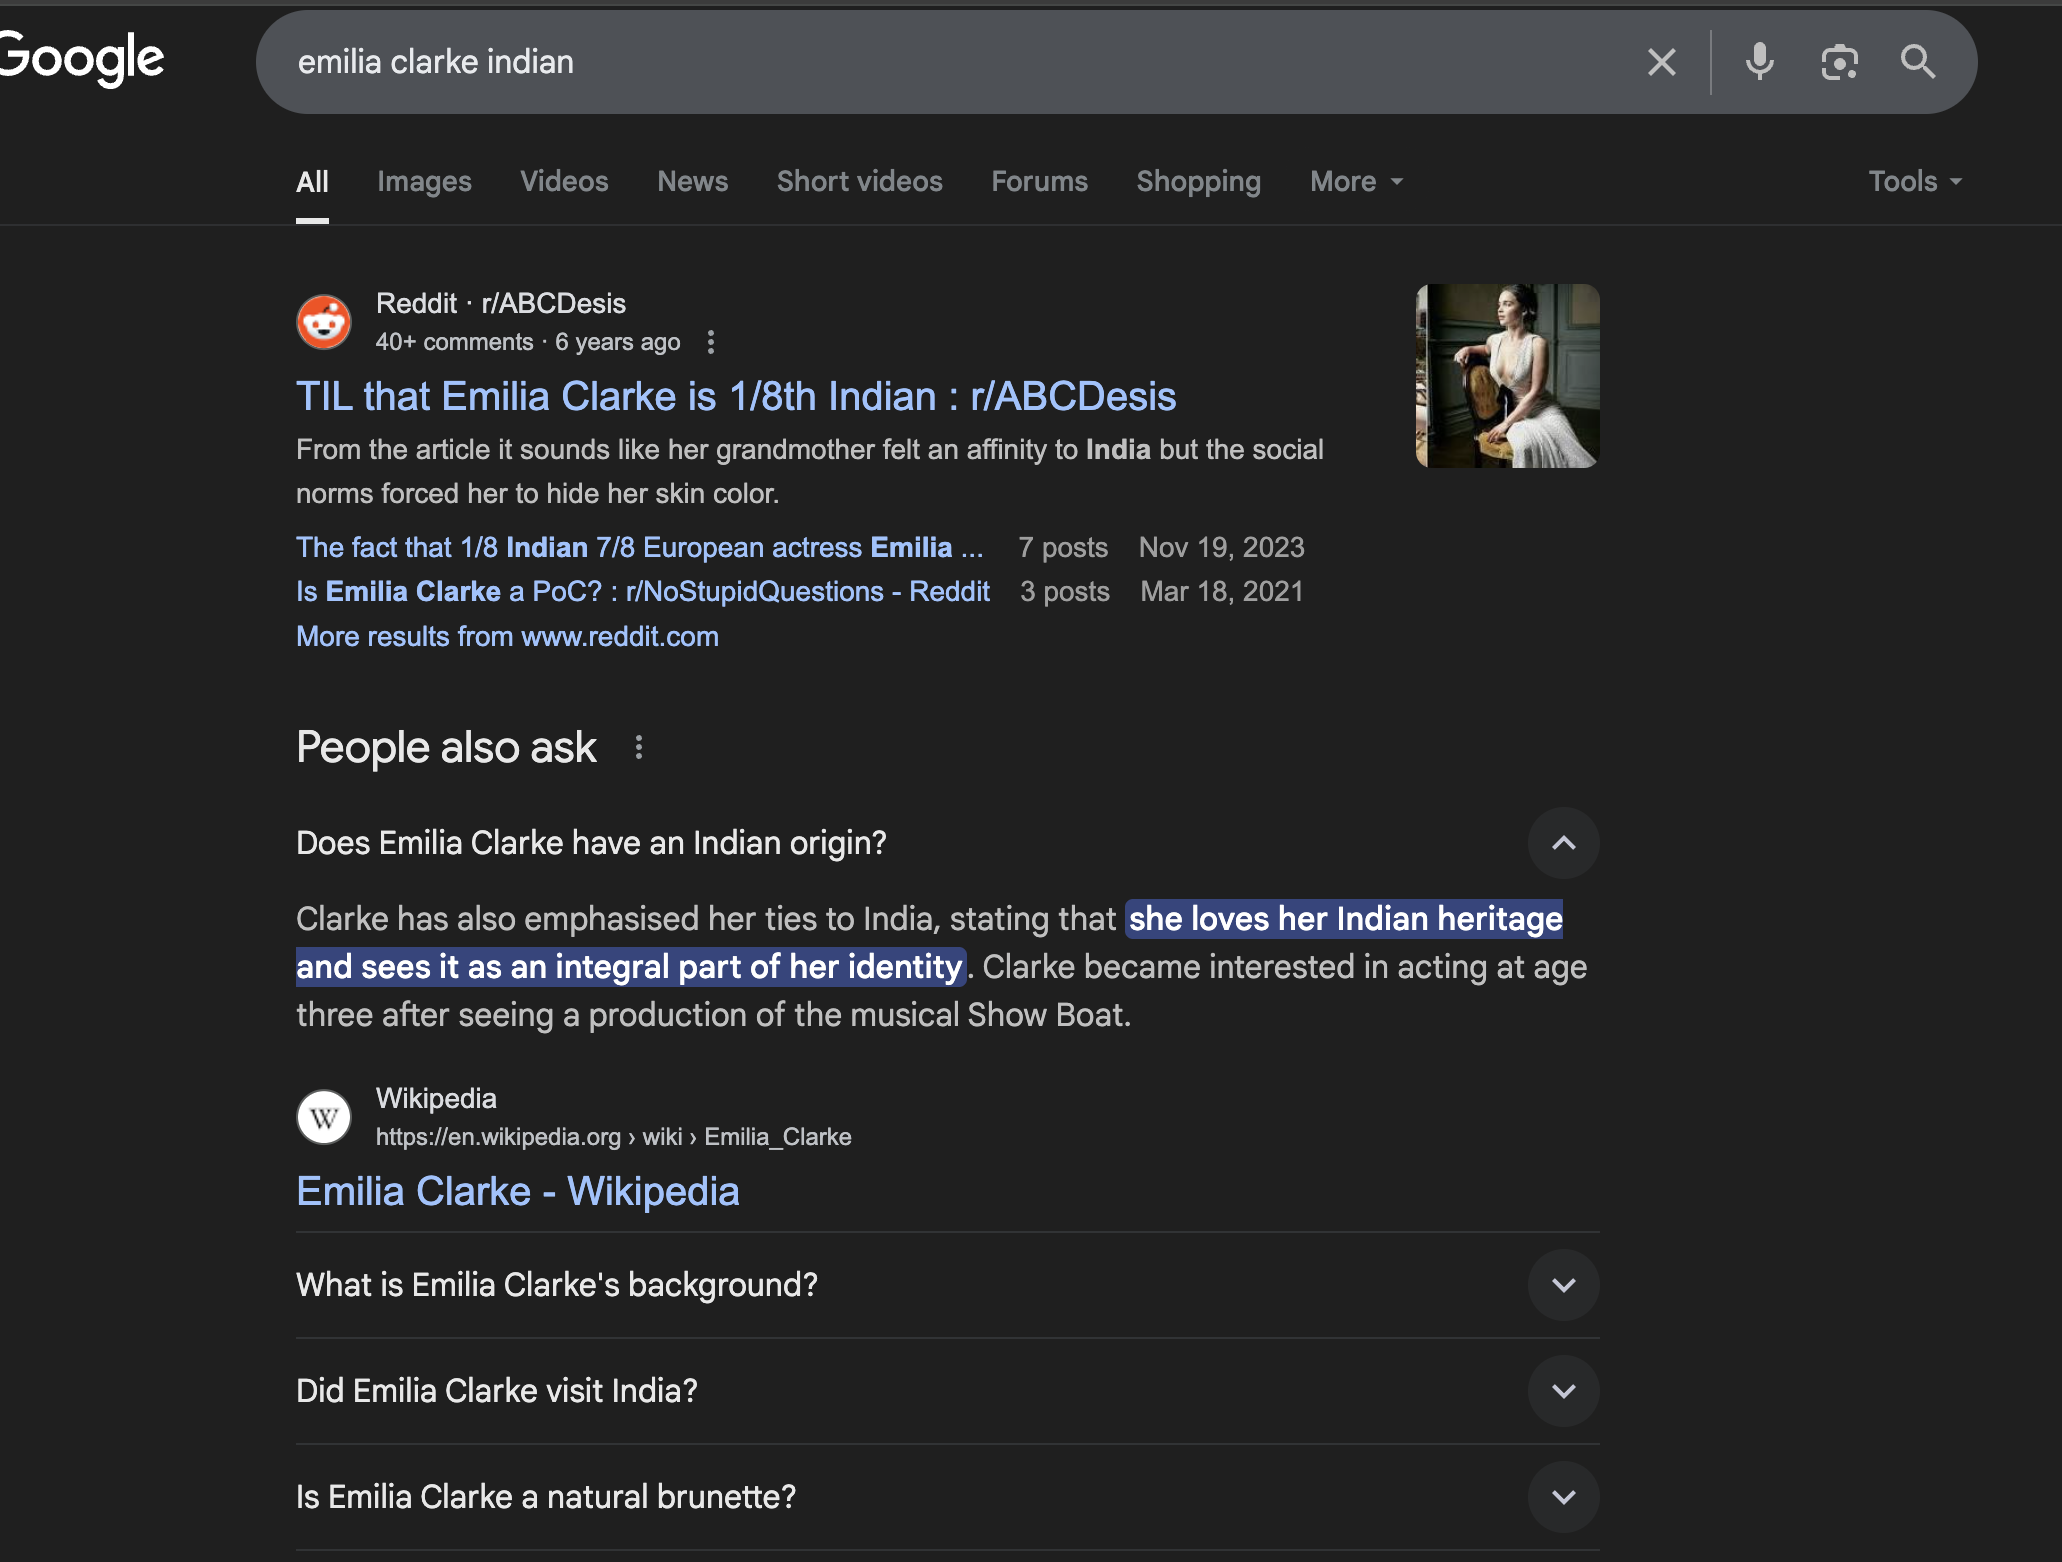The image size is (2062, 1562).
Task: Click the "7 posts" count
Action: click(x=1063, y=547)
